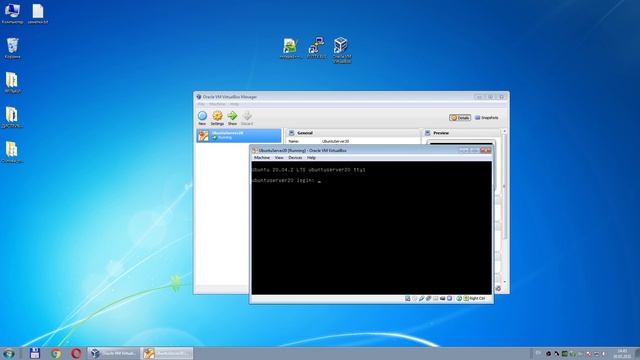Viewport: 640px width, 360px height.
Task: Select the UbuntuServer20 VM in the Manager list
Action: click(x=239, y=136)
